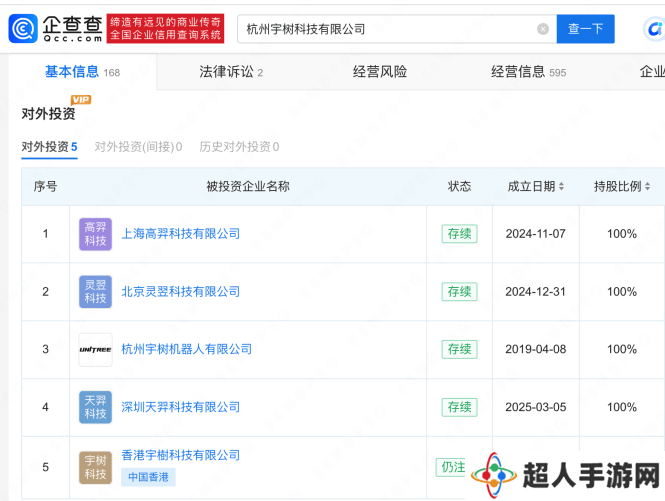Select the 对外投资 5 sub-tab
This screenshot has width=665, height=501.
49,147
